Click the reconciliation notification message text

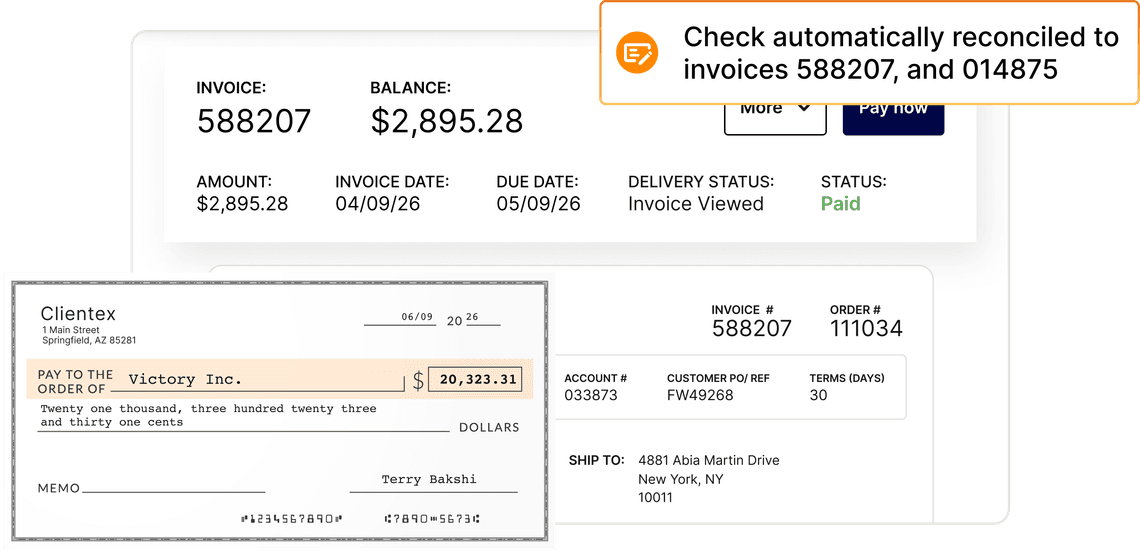coord(900,53)
